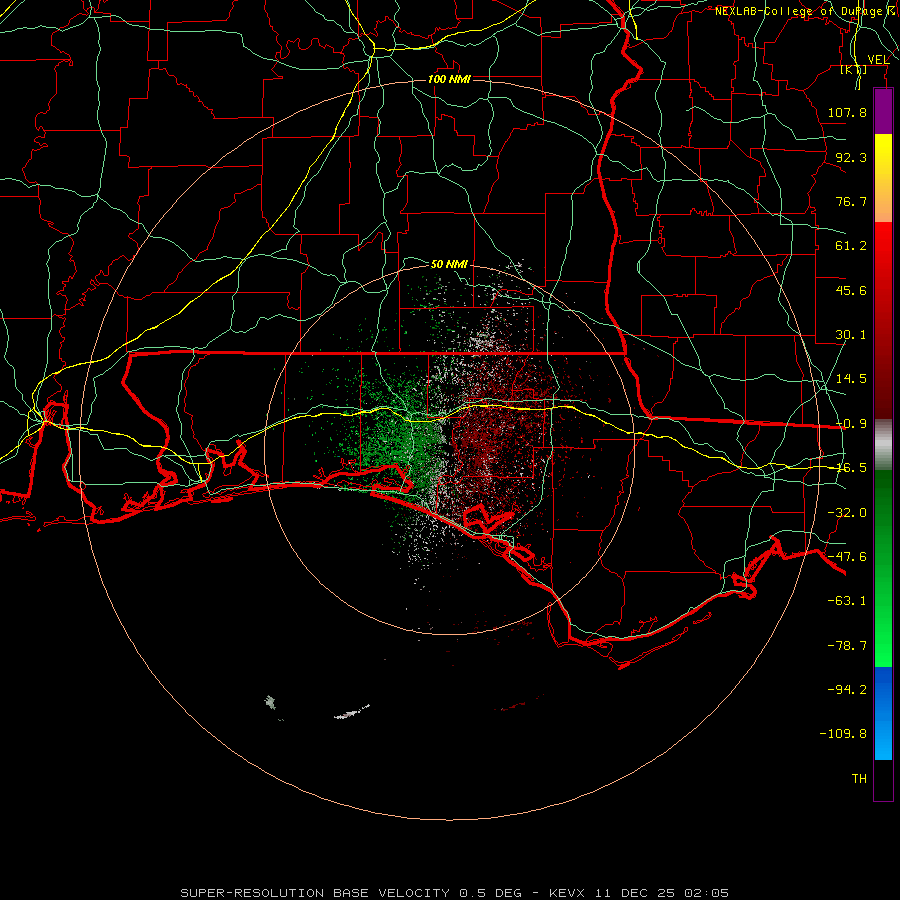Select the -63.1 velocity scale value
This screenshot has width=900, height=900.
[847, 601]
